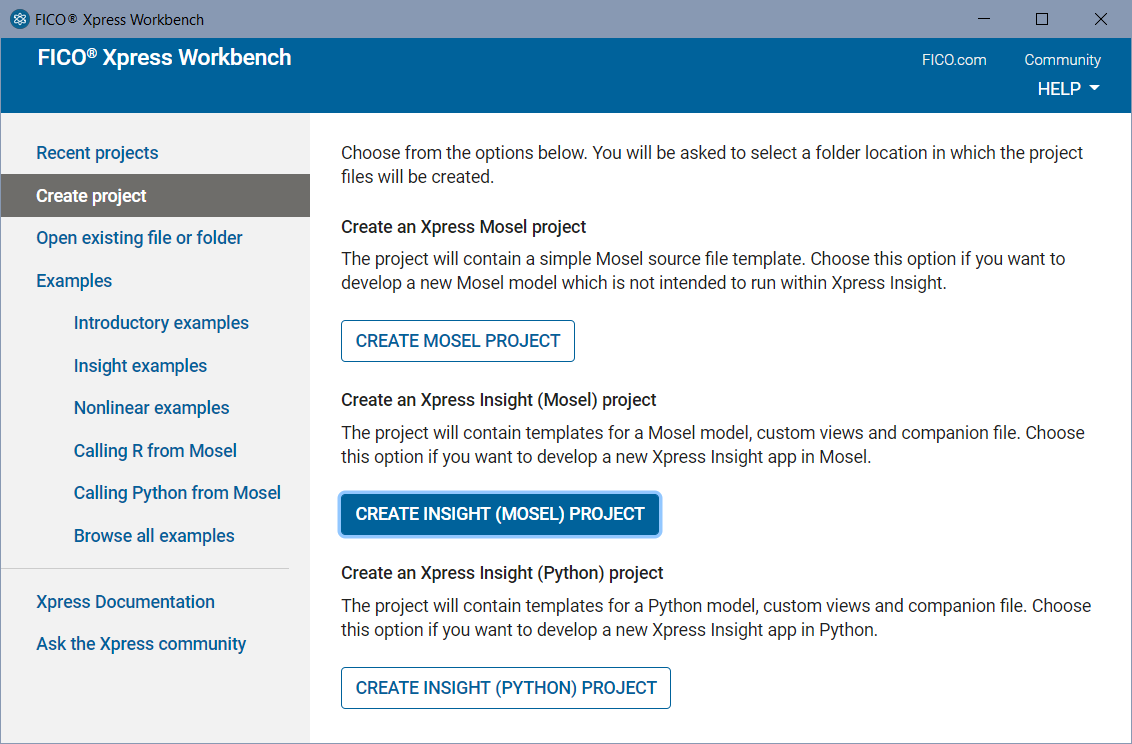Expand the HELP dropdown menu
1132x744 pixels.
click(x=1068, y=89)
